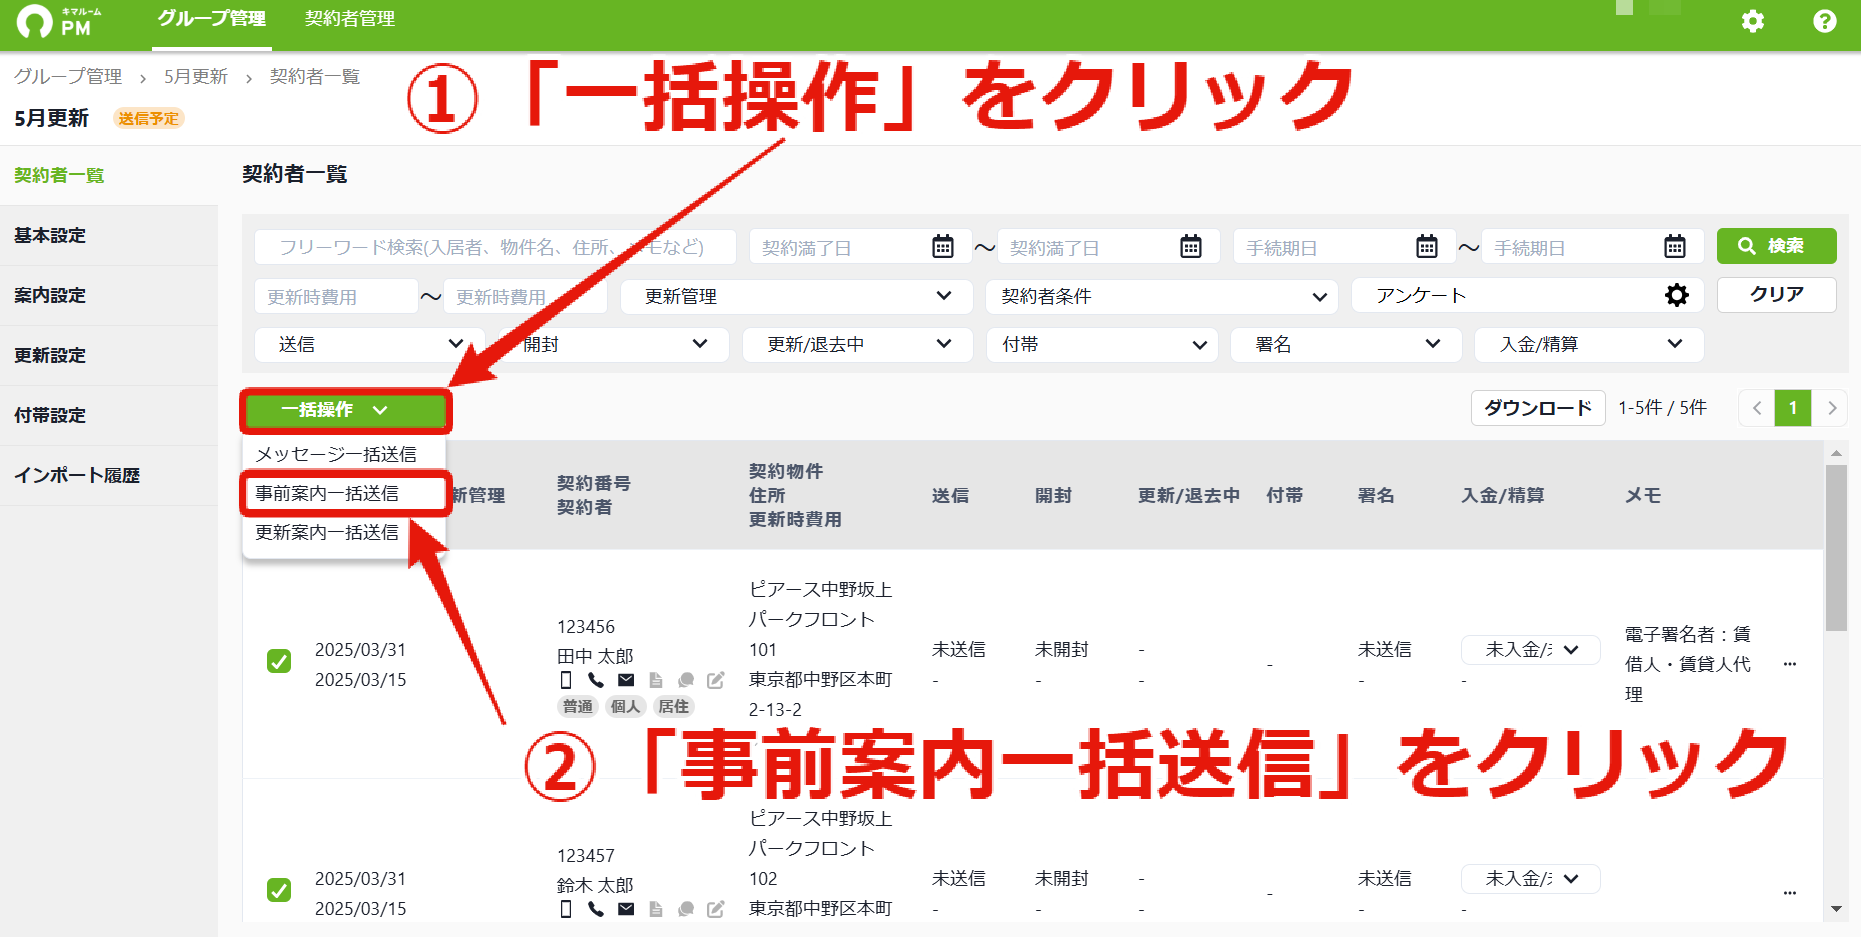Open calendar for second 手続期日 field
The image size is (1861, 937).
pyautogui.click(x=1675, y=247)
